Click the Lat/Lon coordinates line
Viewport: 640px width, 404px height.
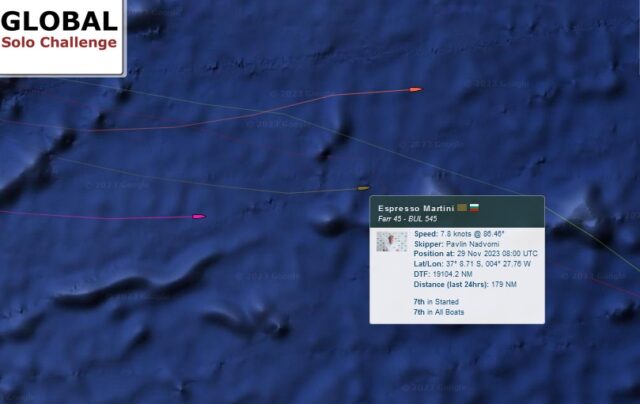point(472,264)
